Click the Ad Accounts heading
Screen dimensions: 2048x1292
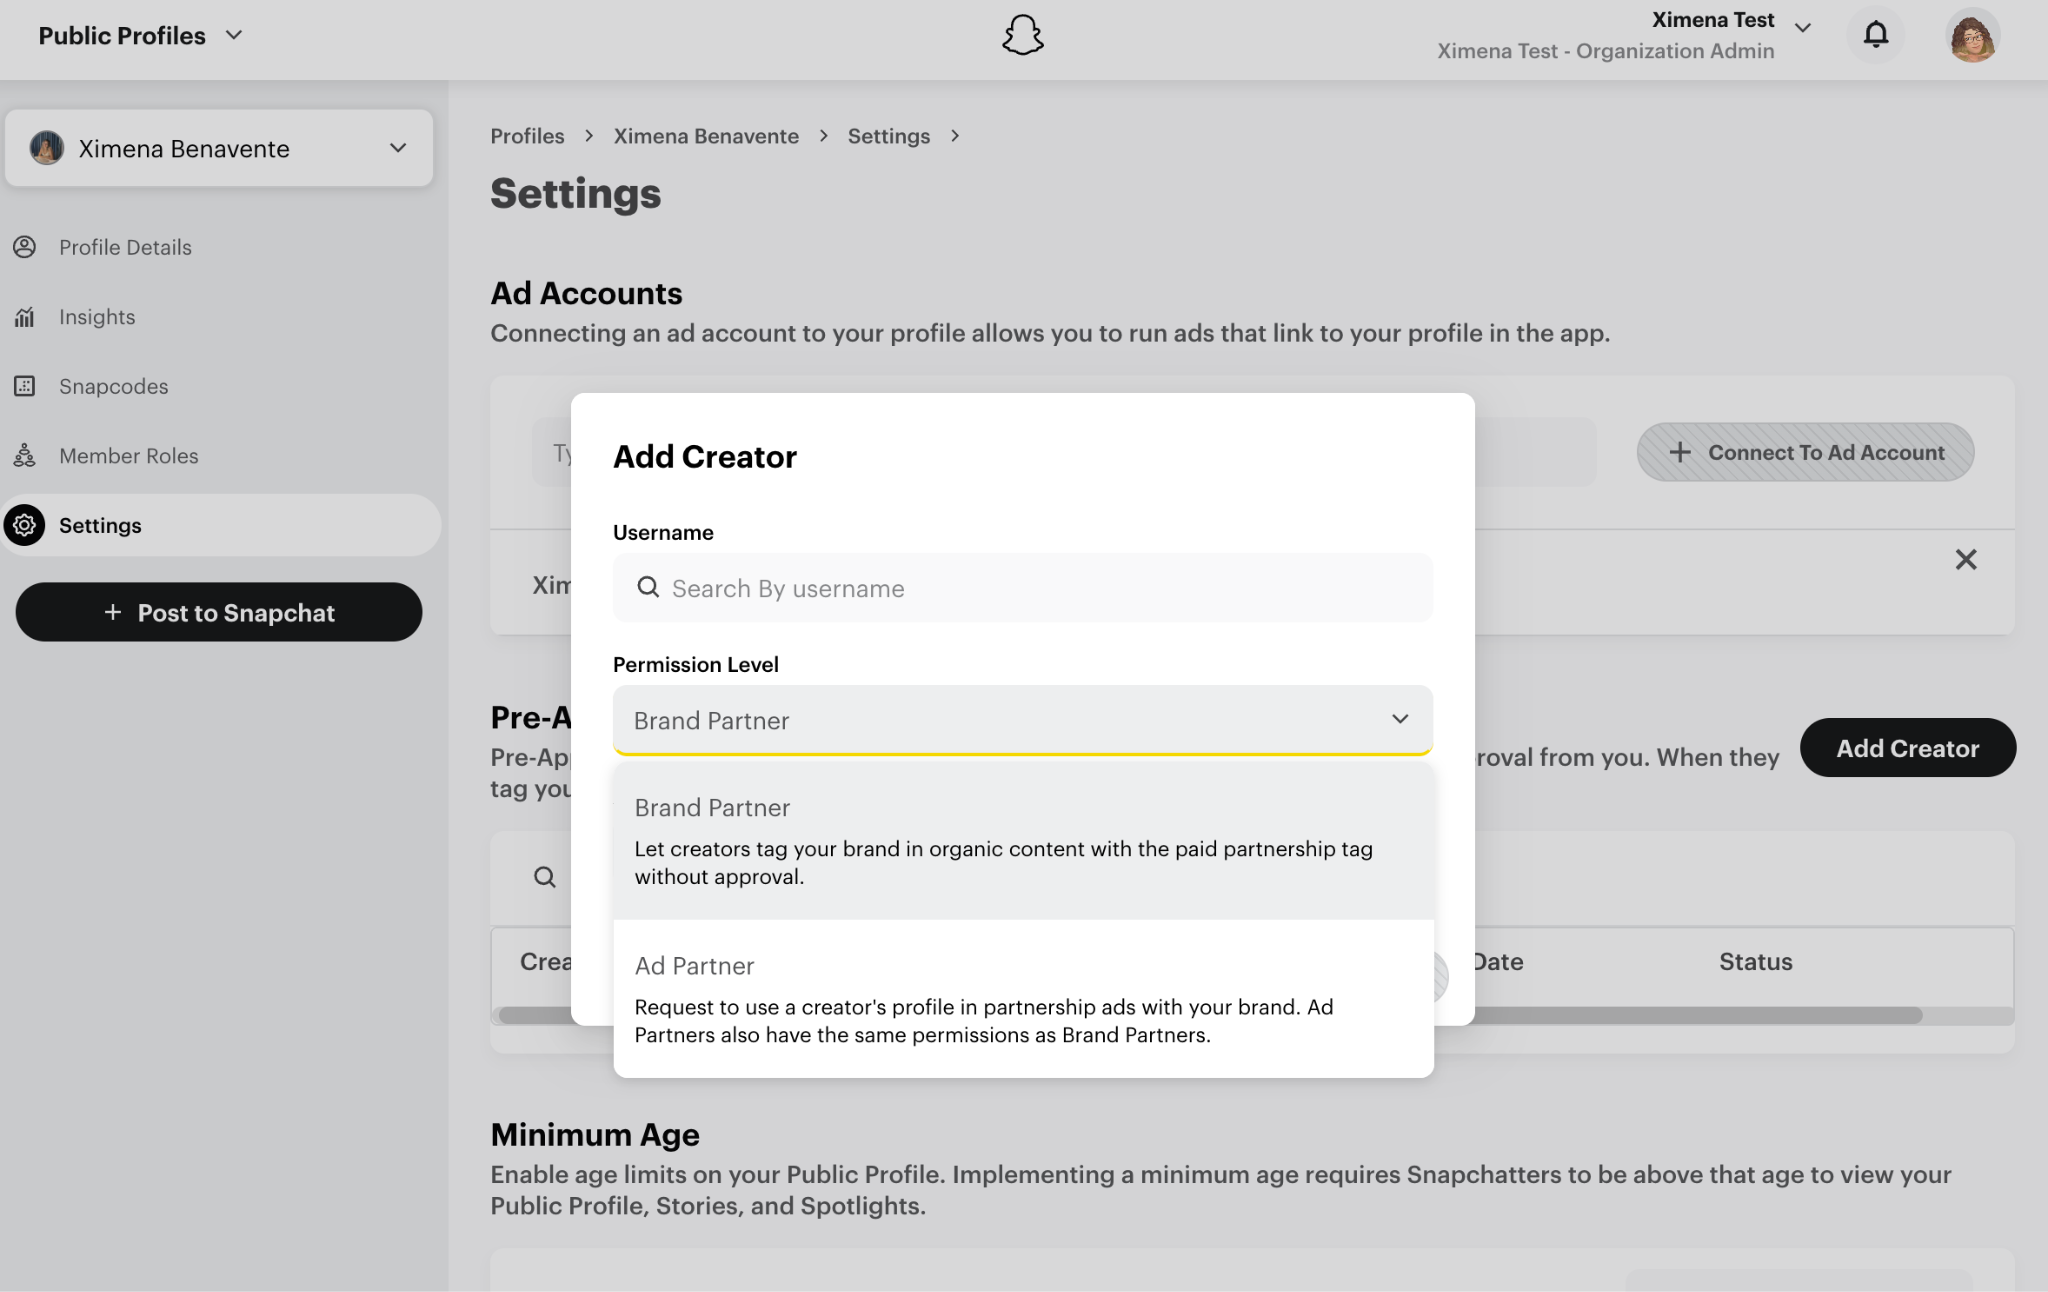(x=586, y=293)
